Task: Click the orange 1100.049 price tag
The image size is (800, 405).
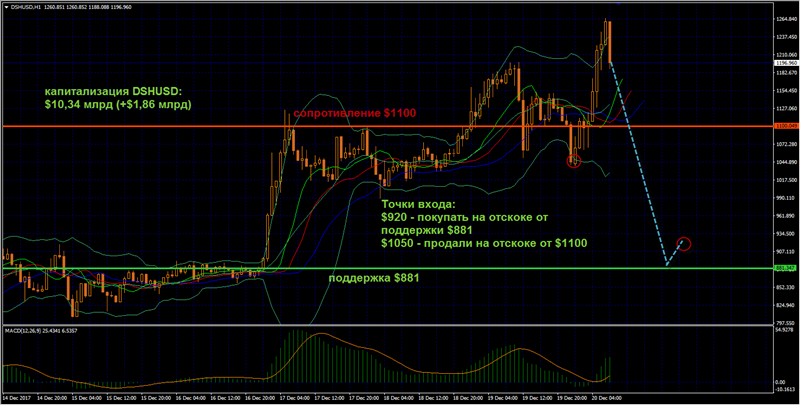Action: pos(786,126)
